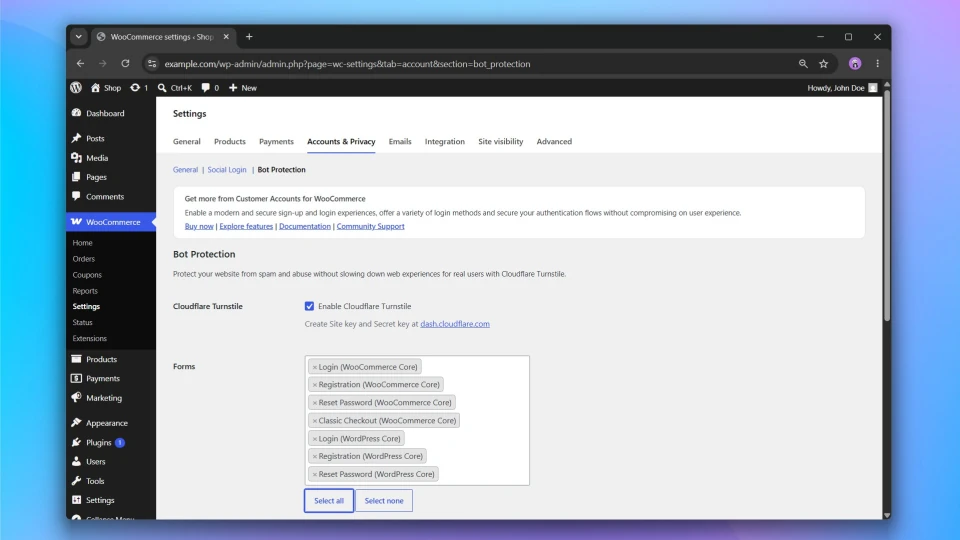Open Payments in the sidebar

click(96, 378)
